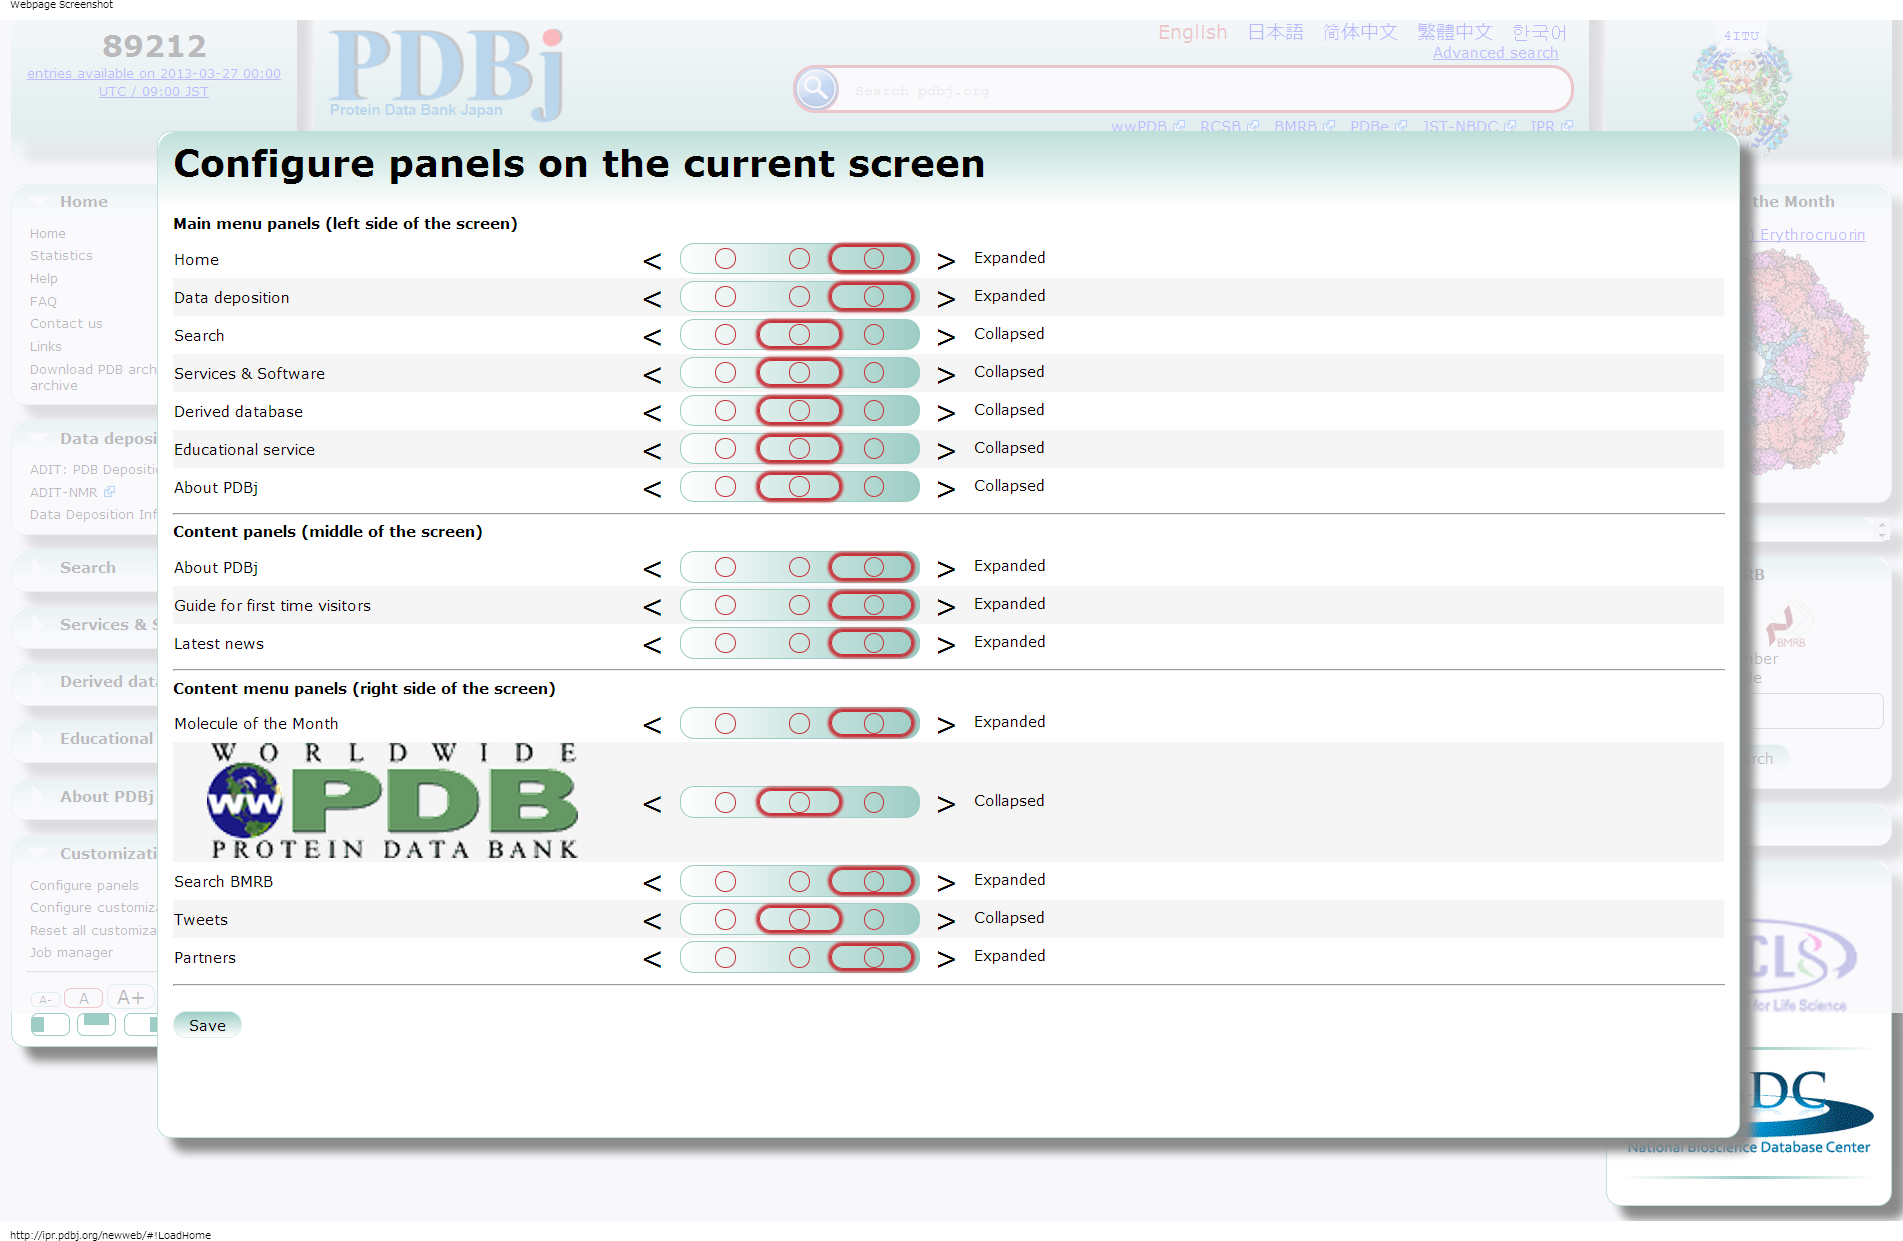Select the third radio option for Tweets
1903x1241 pixels.
(x=874, y=919)
